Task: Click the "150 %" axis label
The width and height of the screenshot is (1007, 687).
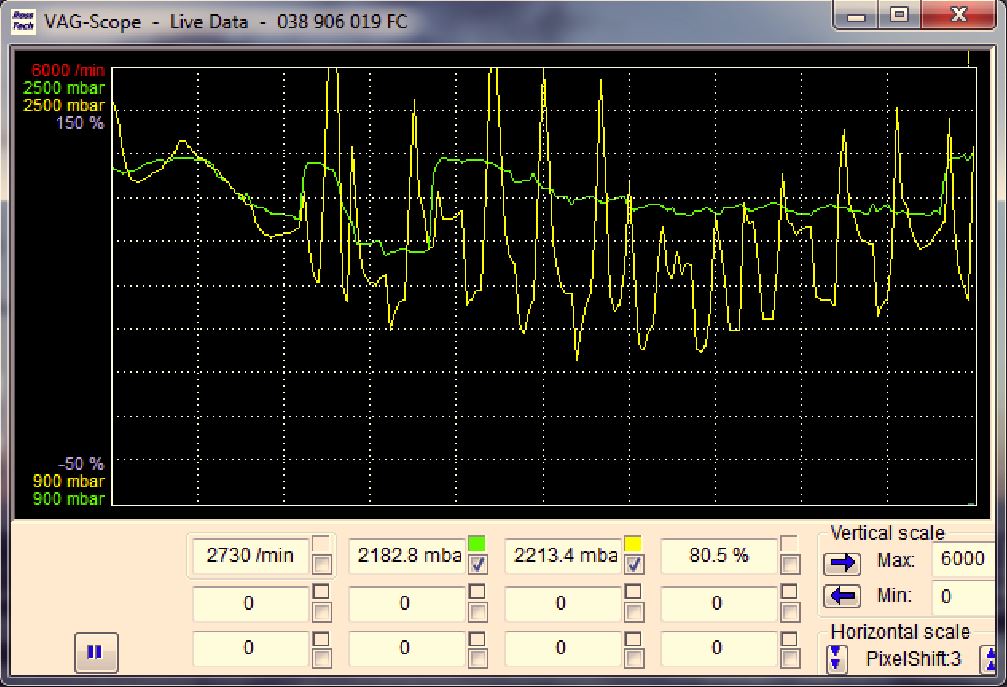Action: tap(80, 123)
